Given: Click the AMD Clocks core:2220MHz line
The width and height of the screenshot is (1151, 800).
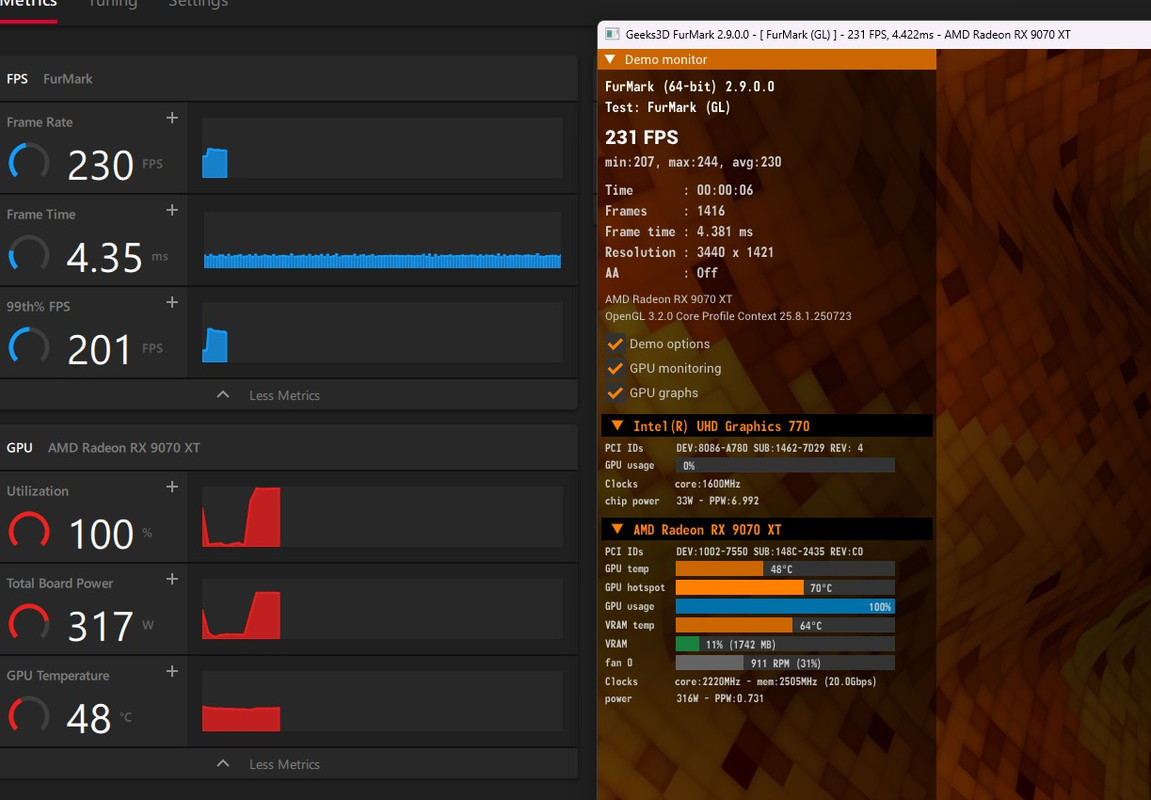Looking at the screenshot, I should [x=741, y=681].
